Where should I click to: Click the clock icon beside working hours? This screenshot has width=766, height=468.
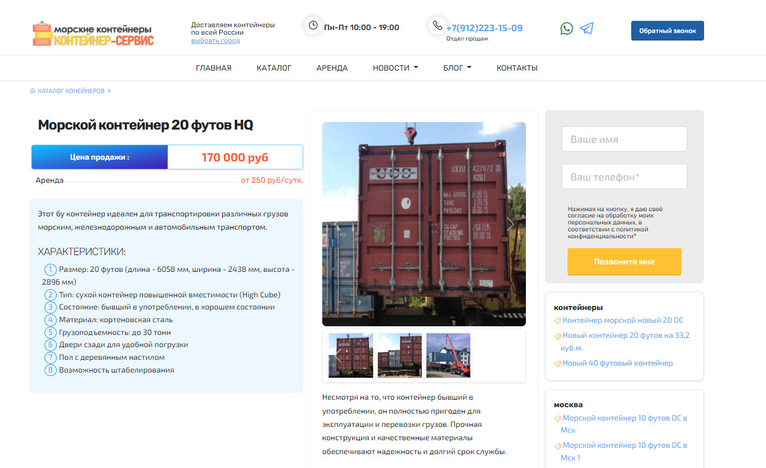(x=313, y=25)
